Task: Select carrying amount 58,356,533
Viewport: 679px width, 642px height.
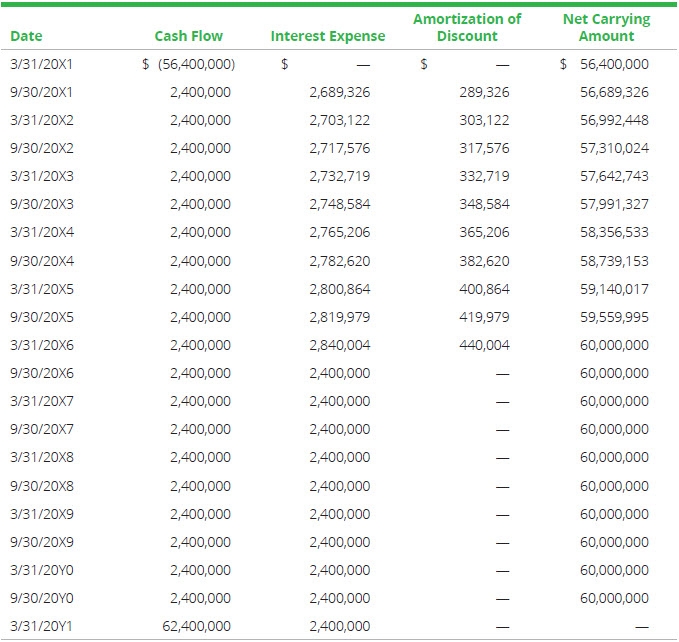Action: coord(614,232)
